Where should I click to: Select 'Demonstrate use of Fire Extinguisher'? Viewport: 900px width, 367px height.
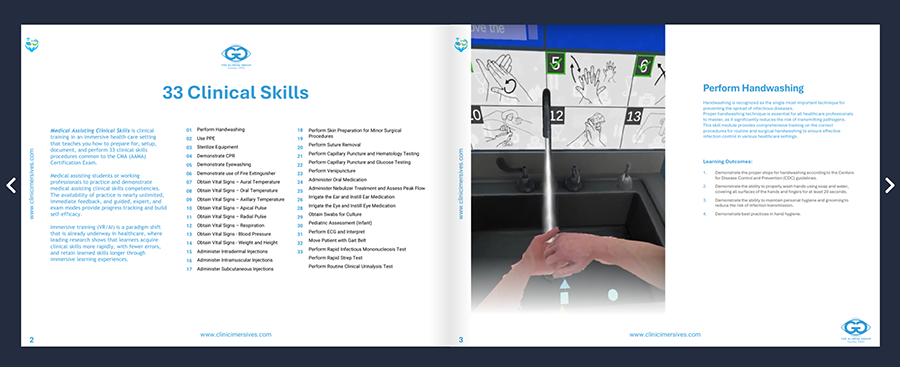tap(236, 173)
